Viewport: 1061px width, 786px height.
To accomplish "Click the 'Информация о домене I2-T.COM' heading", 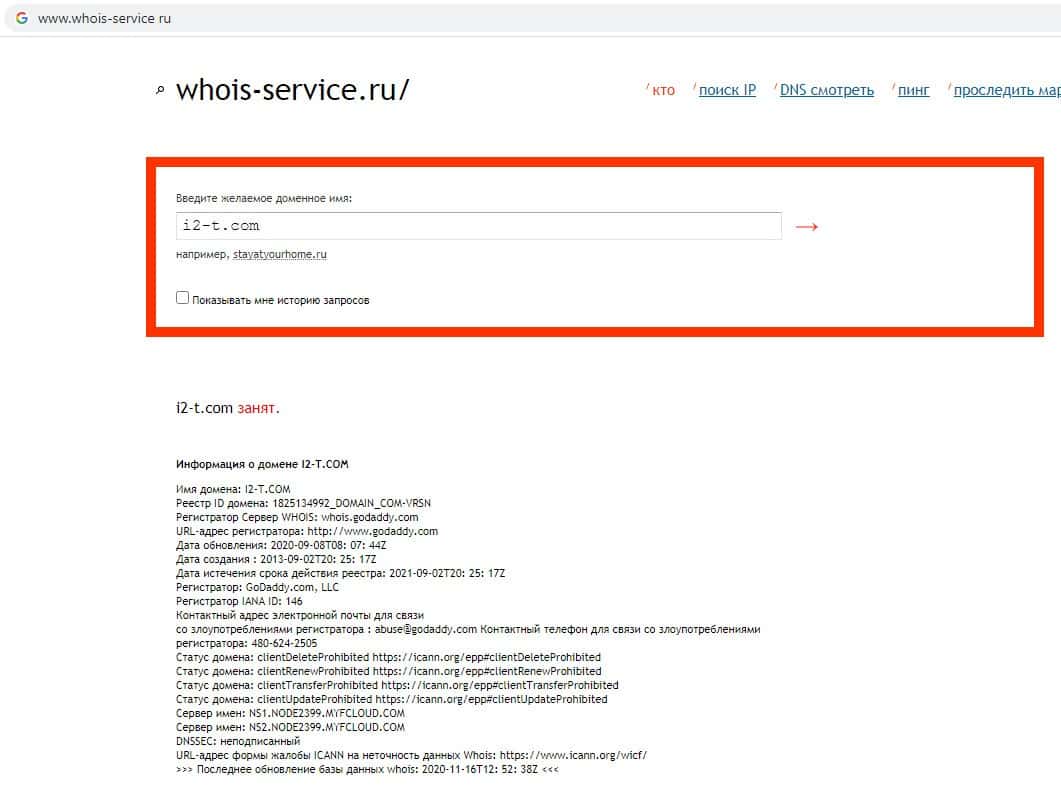I will [262, 464].
